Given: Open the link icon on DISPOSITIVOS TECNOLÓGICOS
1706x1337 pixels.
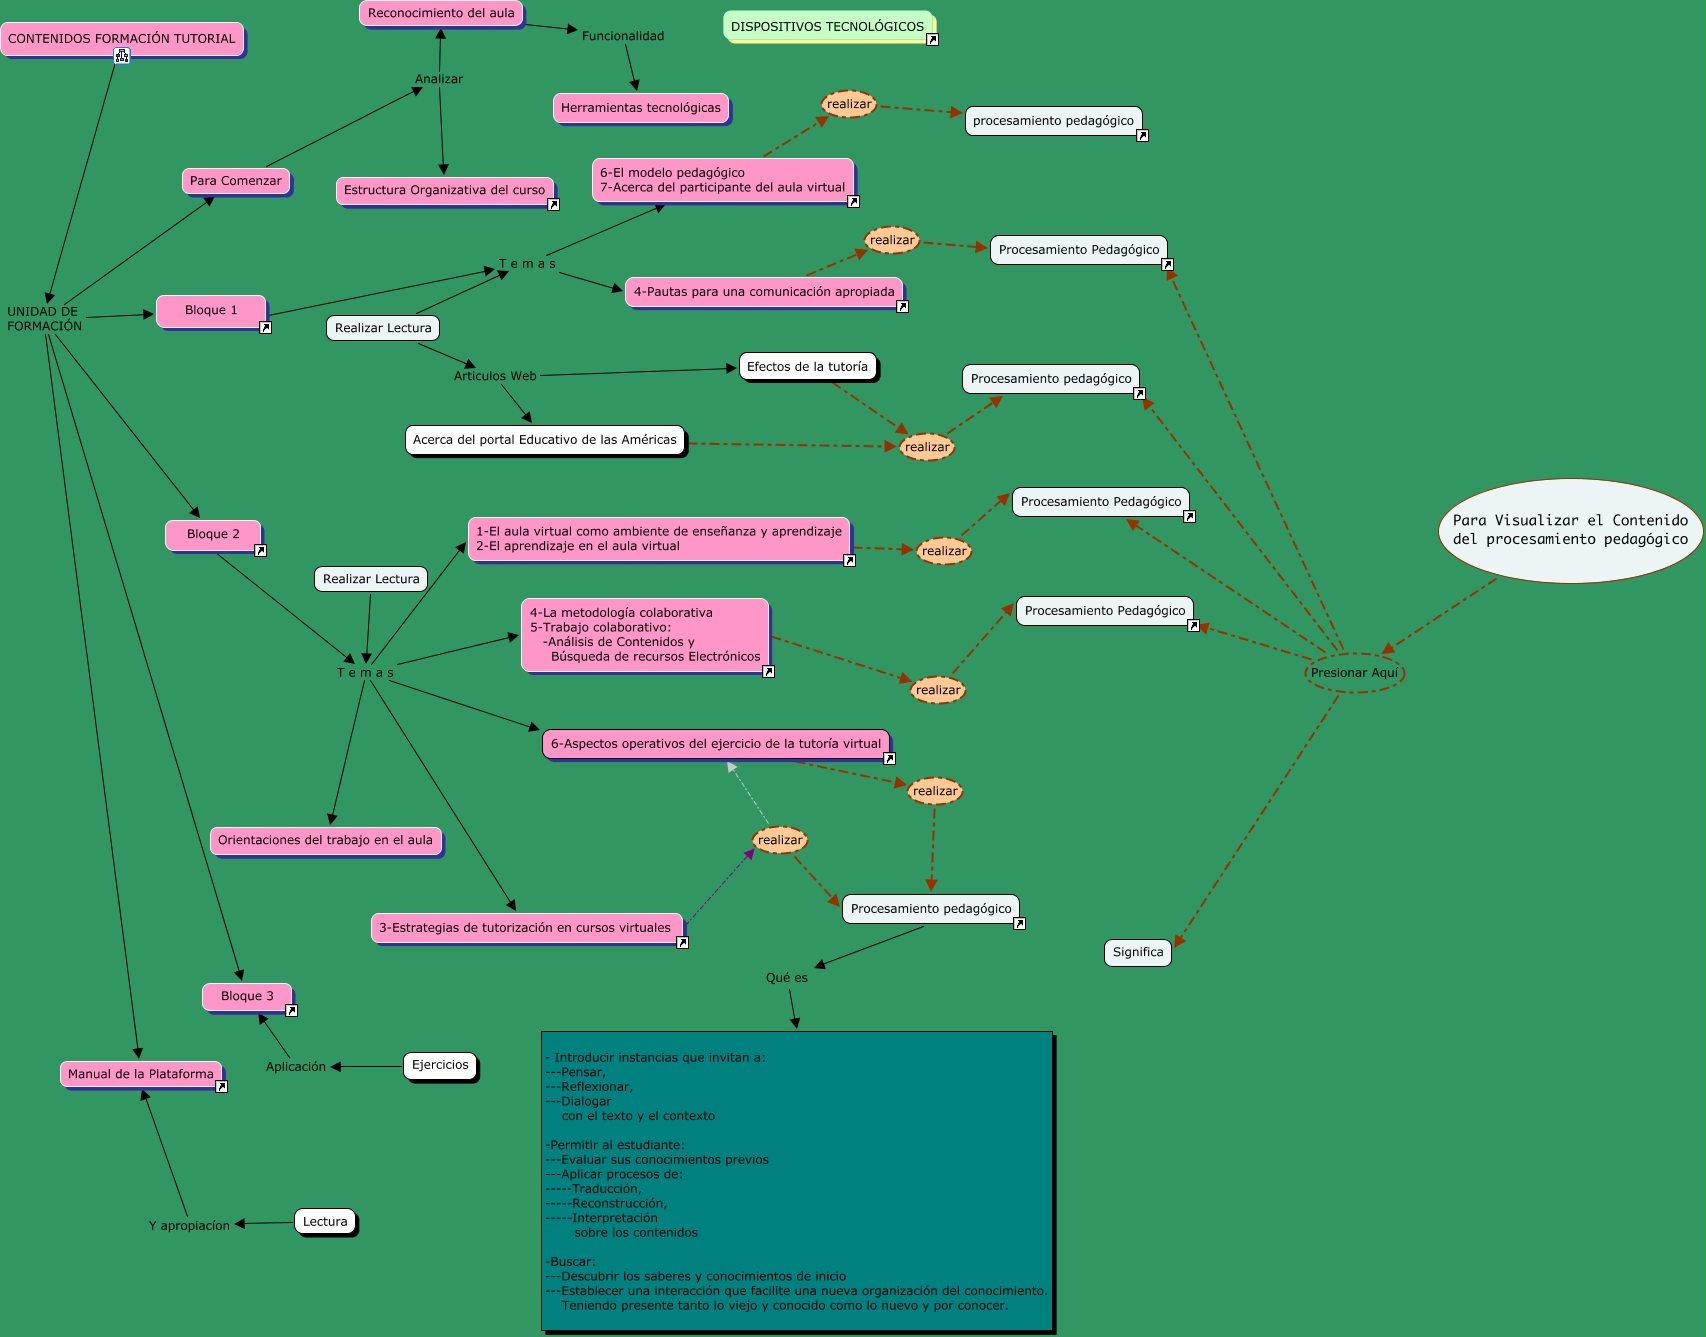Looking at the screenshot, I should tap(932, 40).
